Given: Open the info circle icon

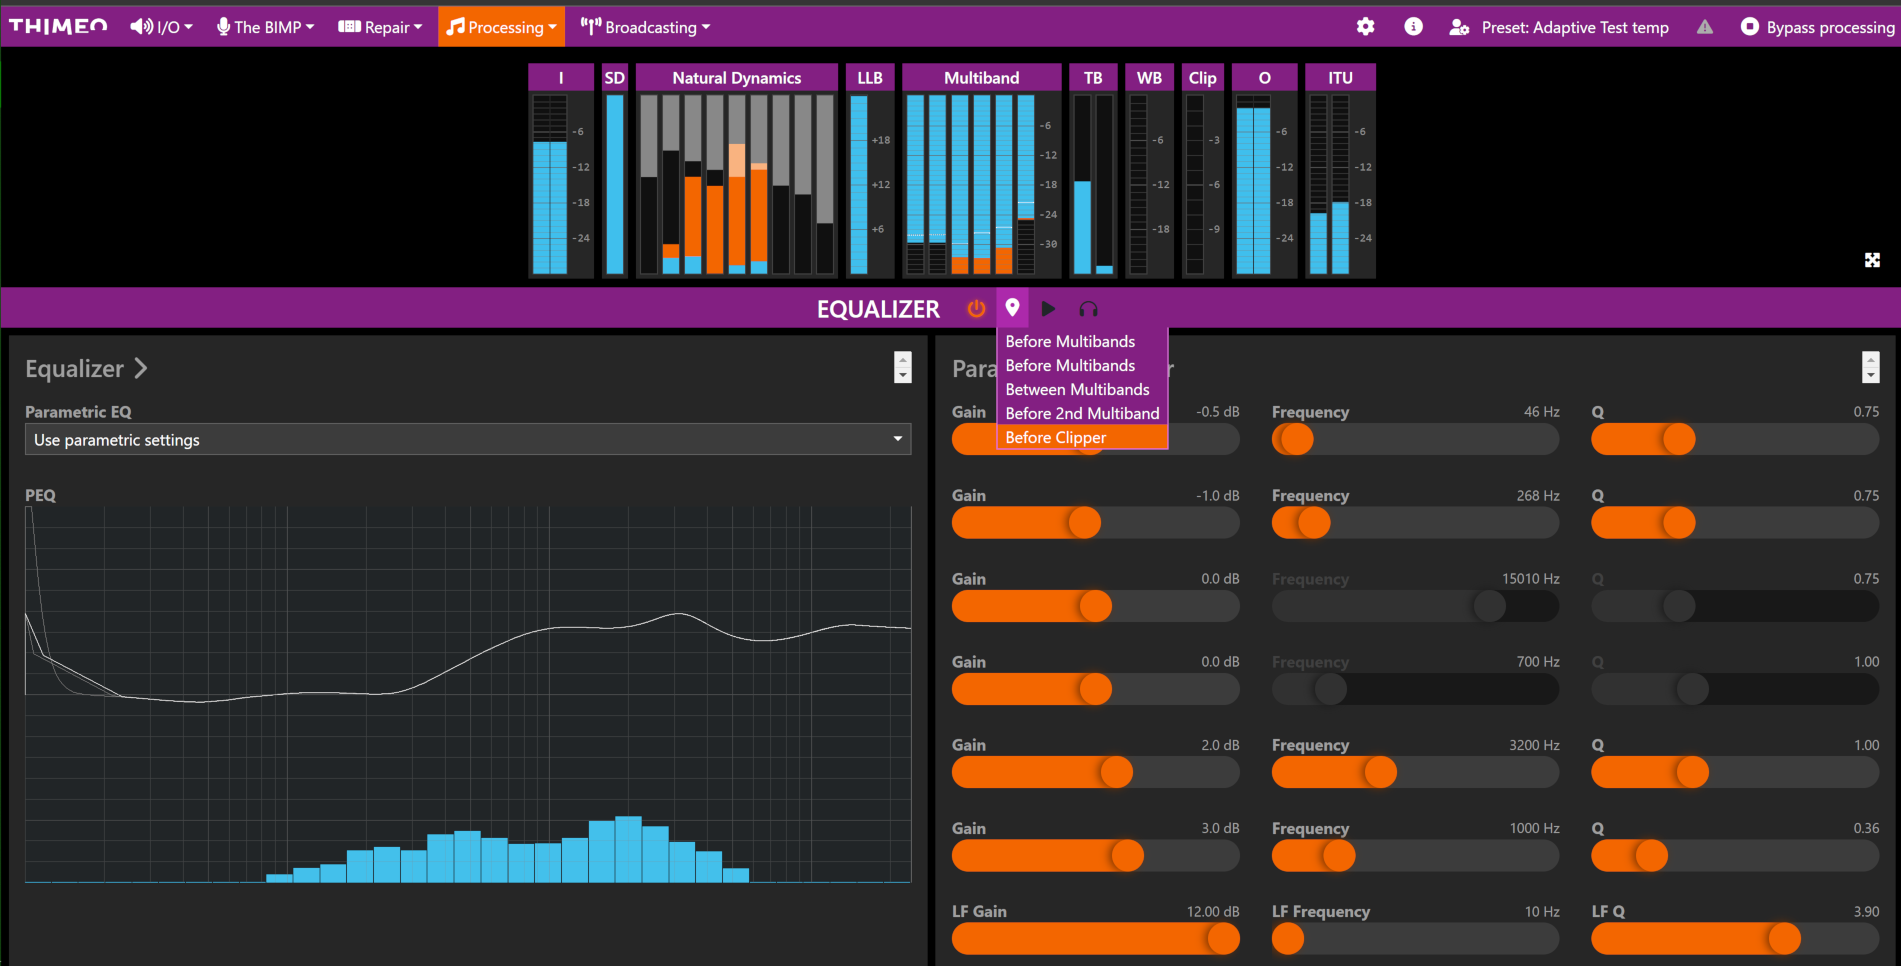Looking at the screenshot, I should [1413, 27].
